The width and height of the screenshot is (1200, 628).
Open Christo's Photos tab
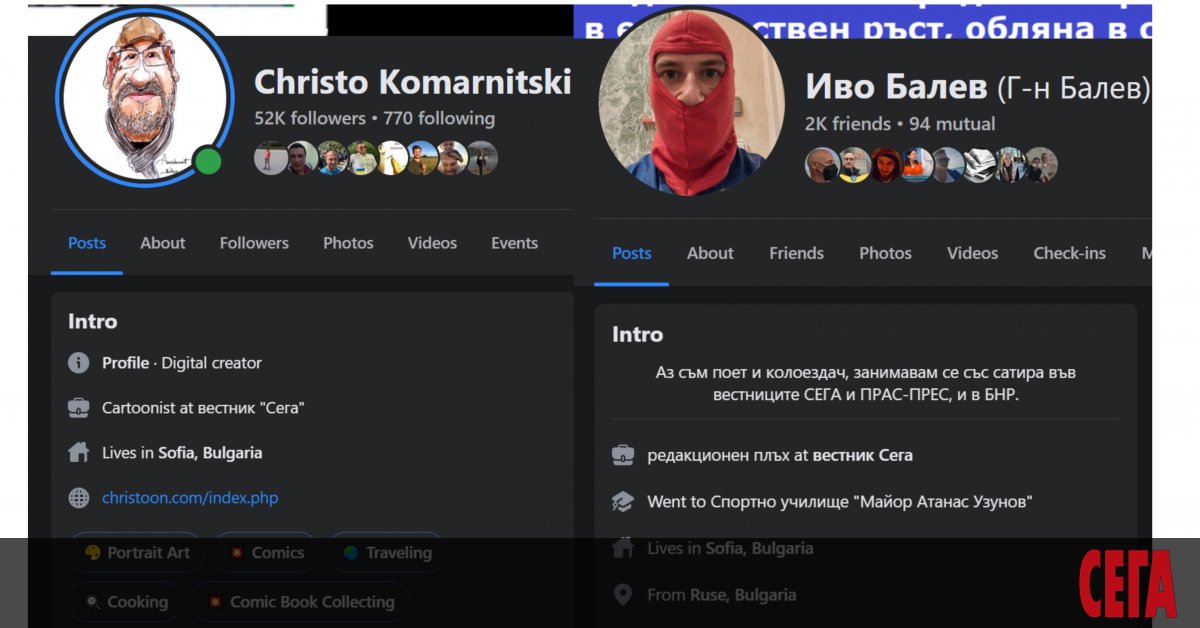[348, 243]
